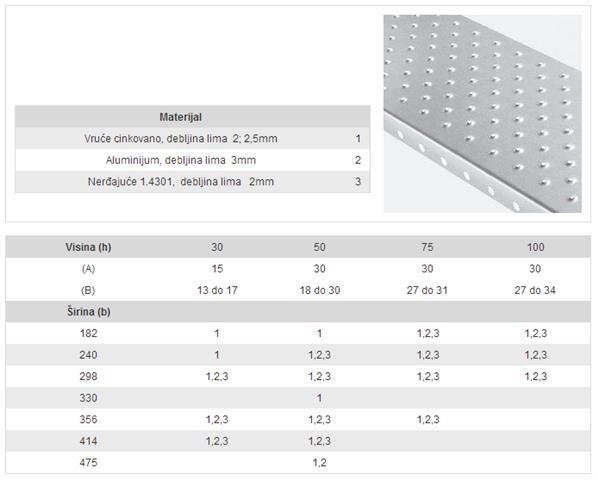598x480 pixels.
Task: Select height column header 75
Action: (427, 247)
